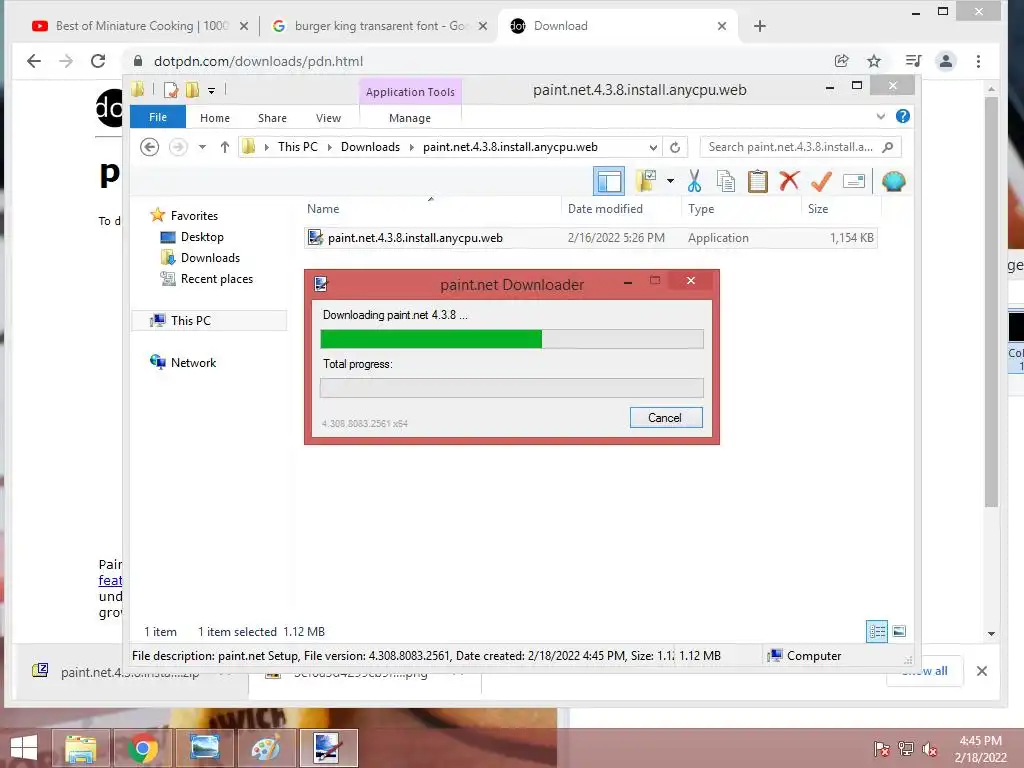Switch to large icons view in status bar
This screenshot has height=768, width=1024.
pyautogui.click(x=899, y=632)
